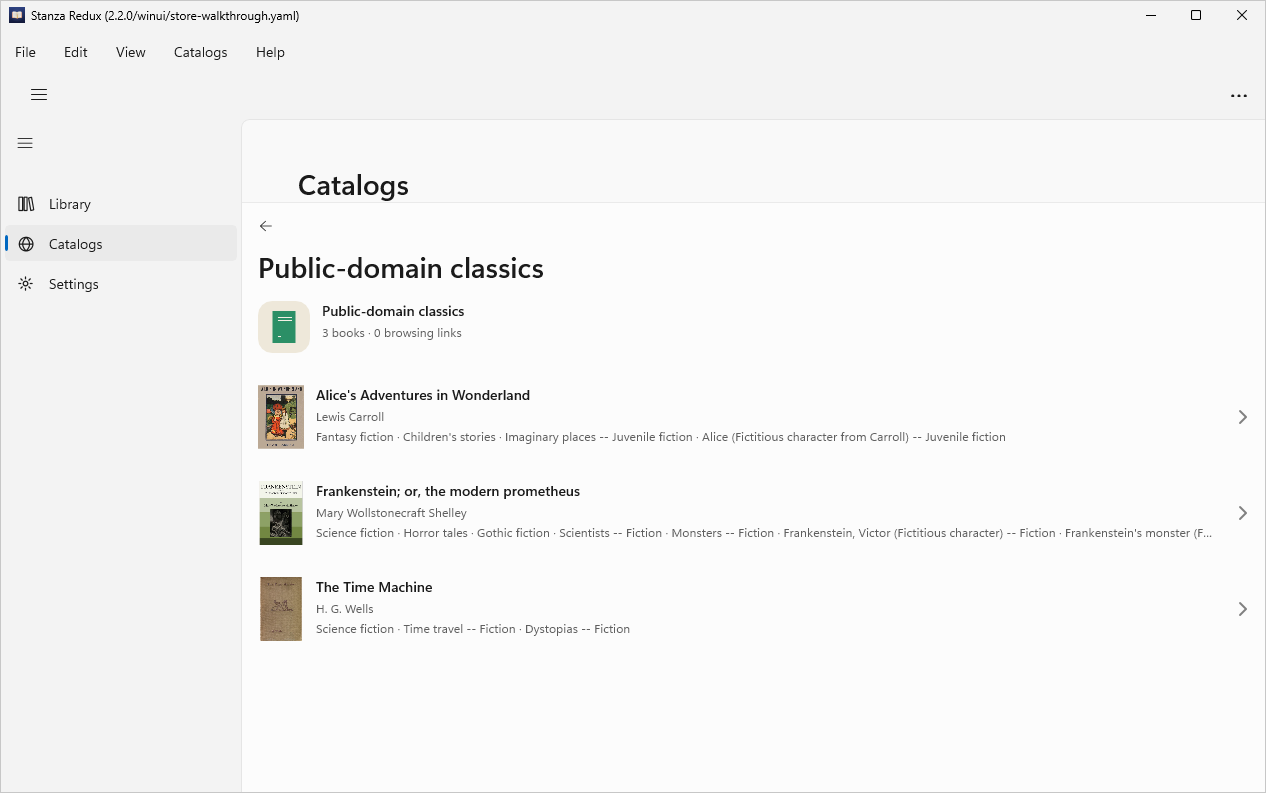Click the small Public-domain classics catalog name
The width and height of the screenshot is (1266, 793).
click(x=393, y=311)
